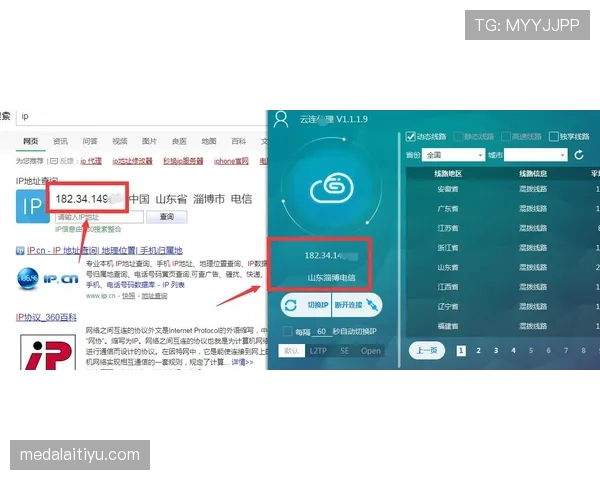Switch to 百科 search tab
This screenshot has height=480, width=600.
[238, 141]
